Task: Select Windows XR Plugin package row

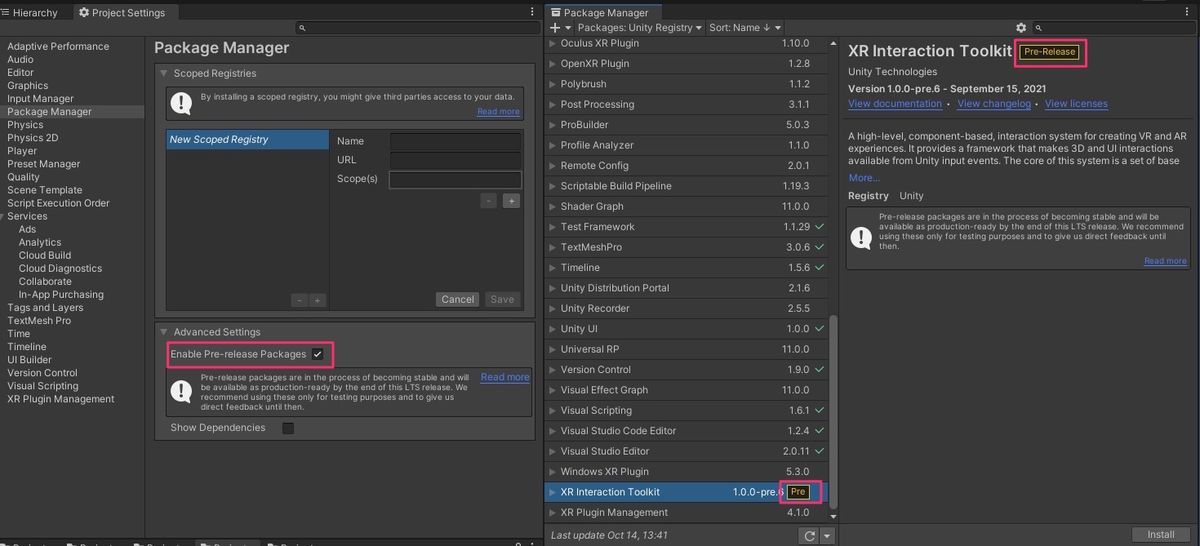Action: click(x=686, y=472)
